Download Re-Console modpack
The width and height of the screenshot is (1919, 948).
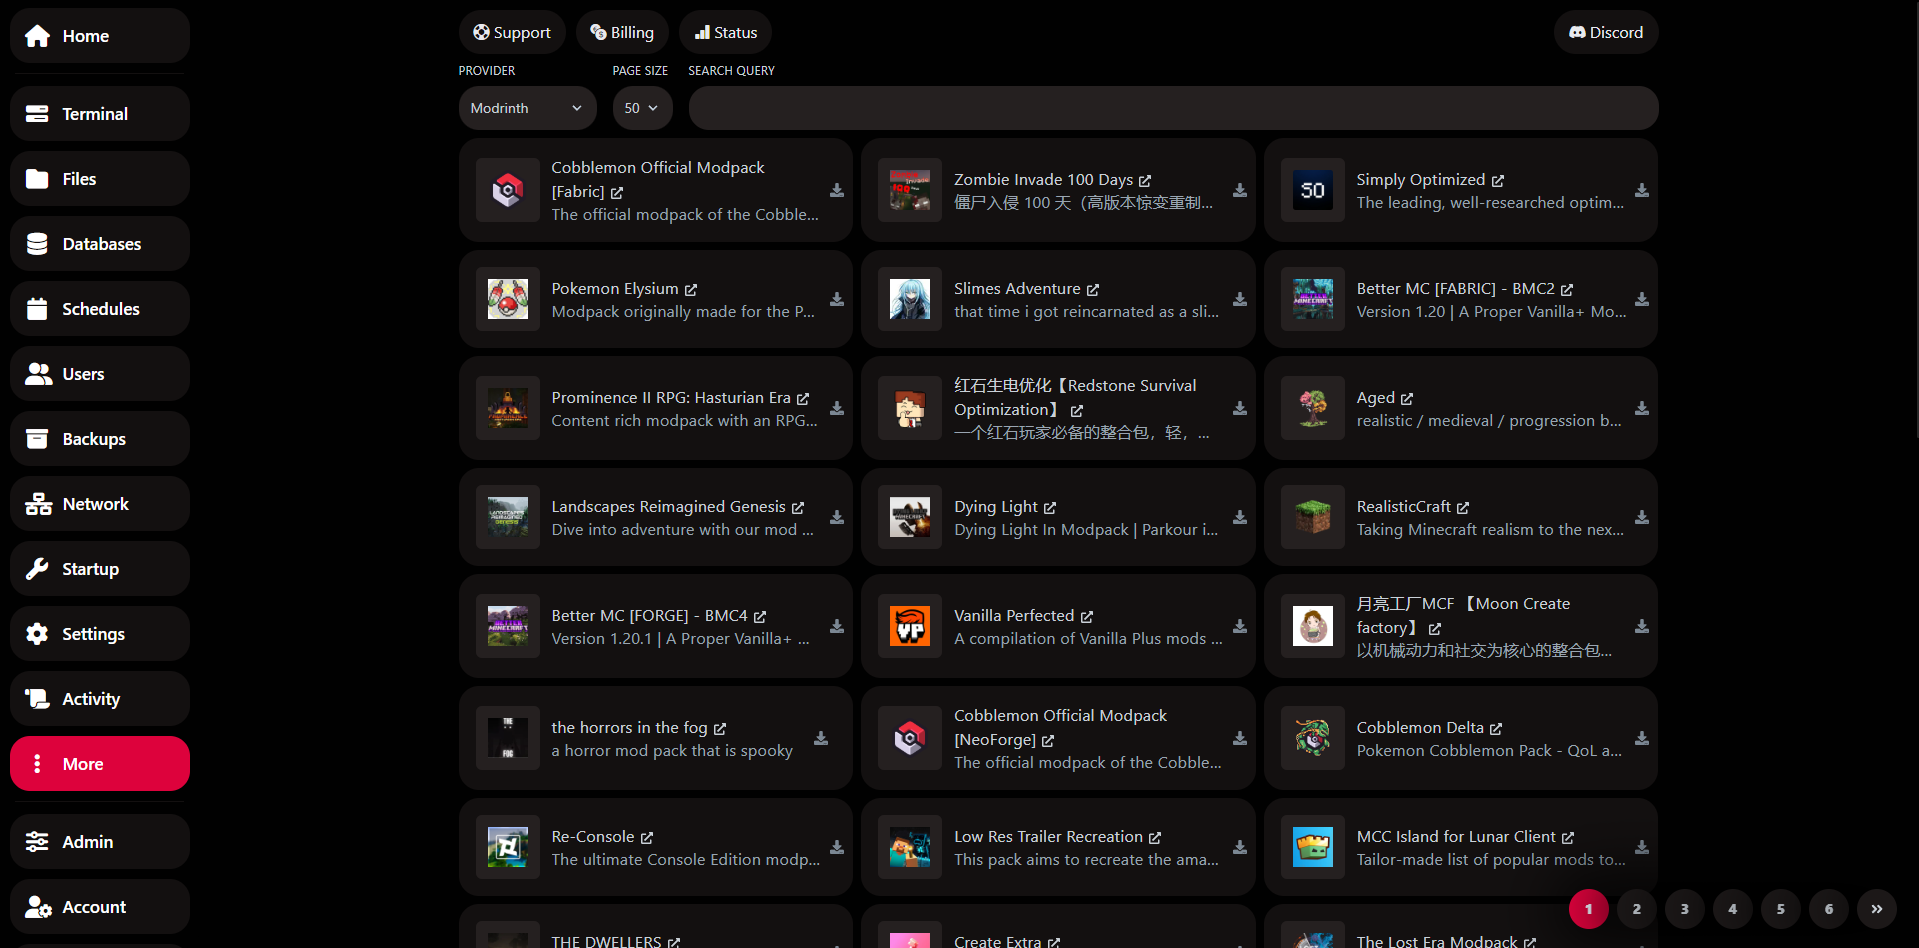tap(837, 847)
